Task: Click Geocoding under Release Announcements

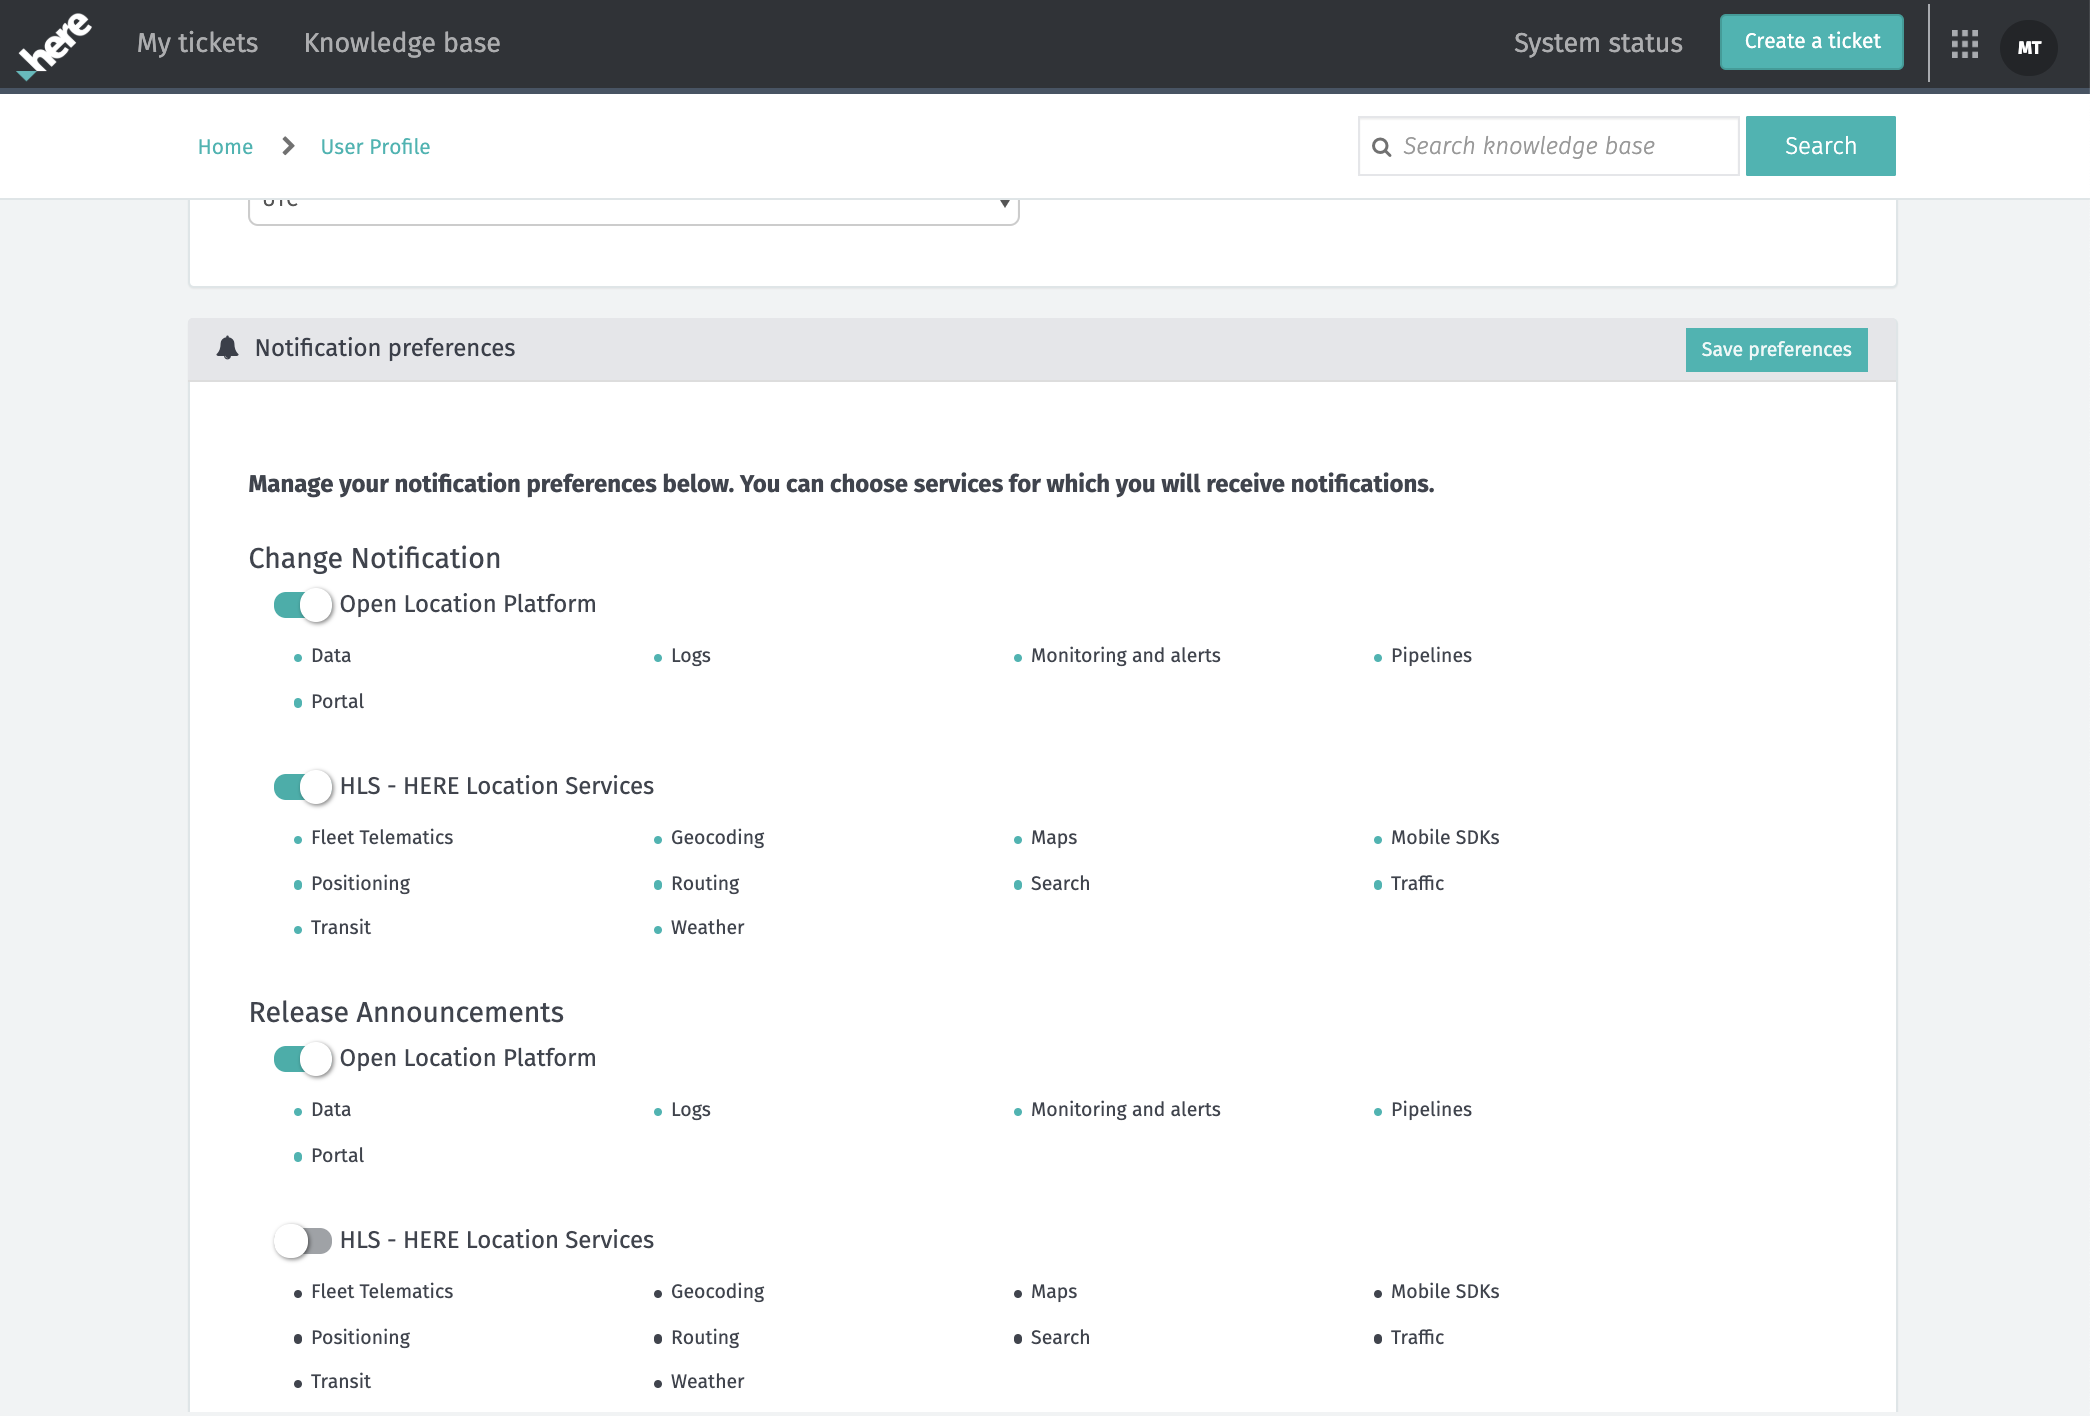Action: (717, 1292)
